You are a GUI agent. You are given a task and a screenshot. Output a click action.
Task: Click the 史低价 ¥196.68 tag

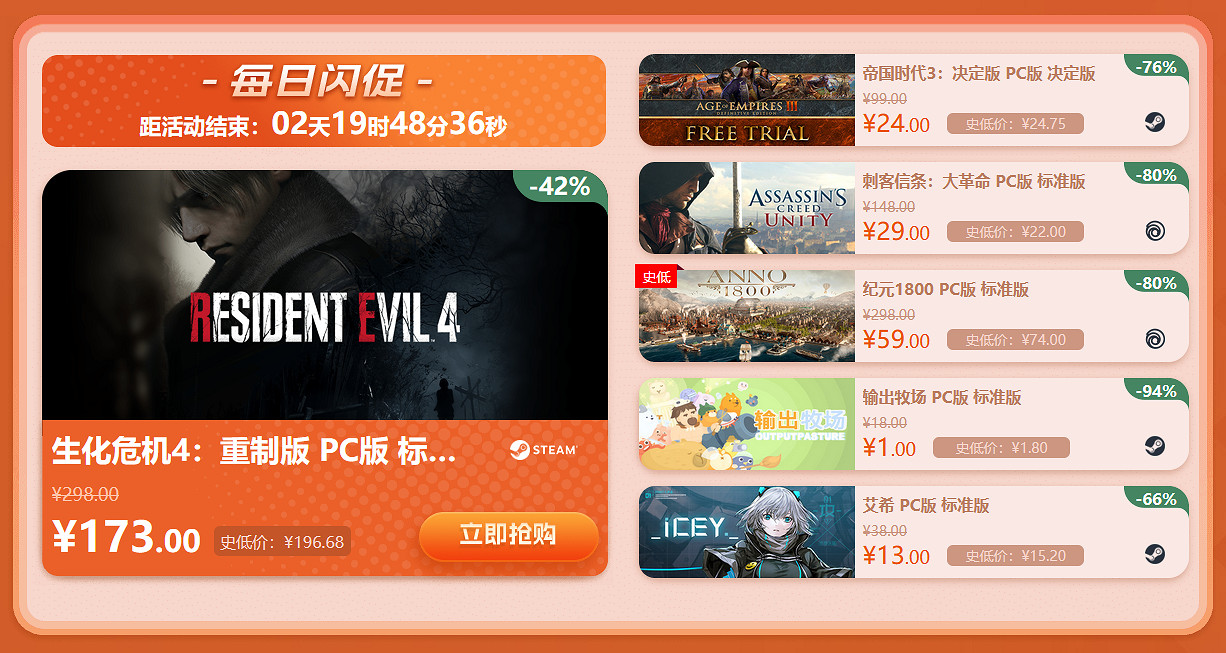point(282,542)
